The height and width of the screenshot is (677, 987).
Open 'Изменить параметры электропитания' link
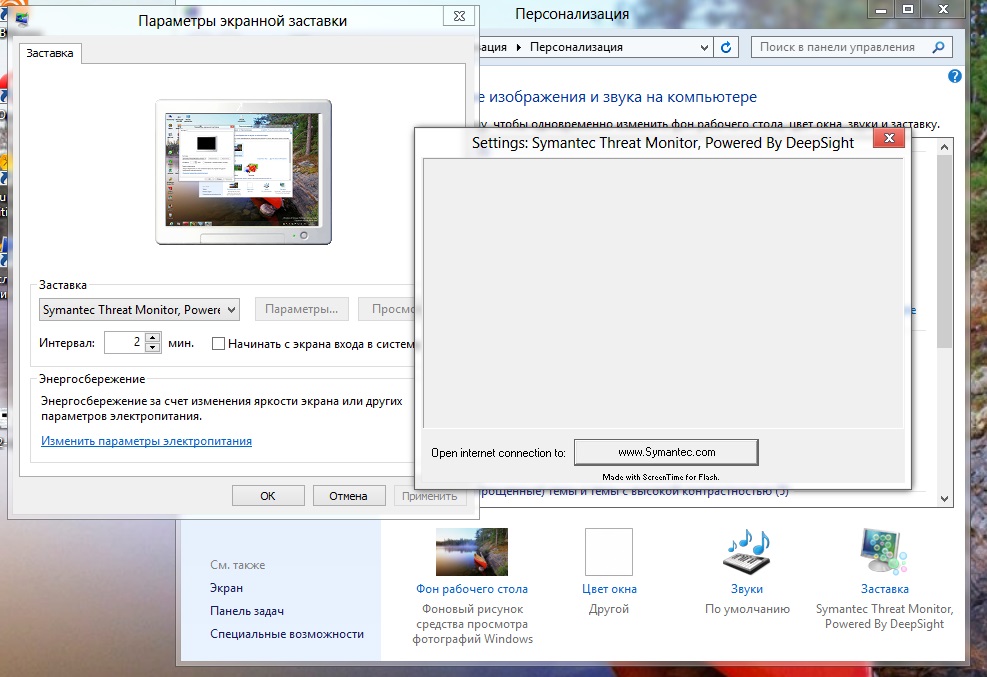(147, 441)
